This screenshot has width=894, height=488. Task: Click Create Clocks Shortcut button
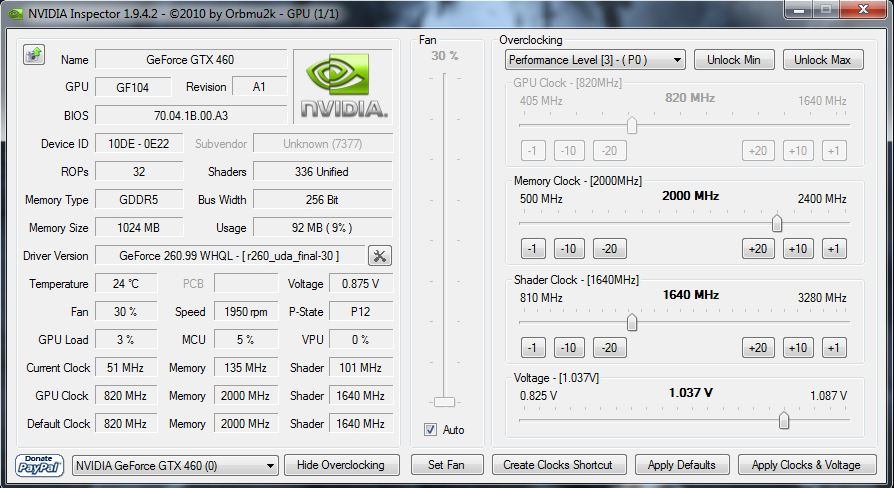(558, 465)
